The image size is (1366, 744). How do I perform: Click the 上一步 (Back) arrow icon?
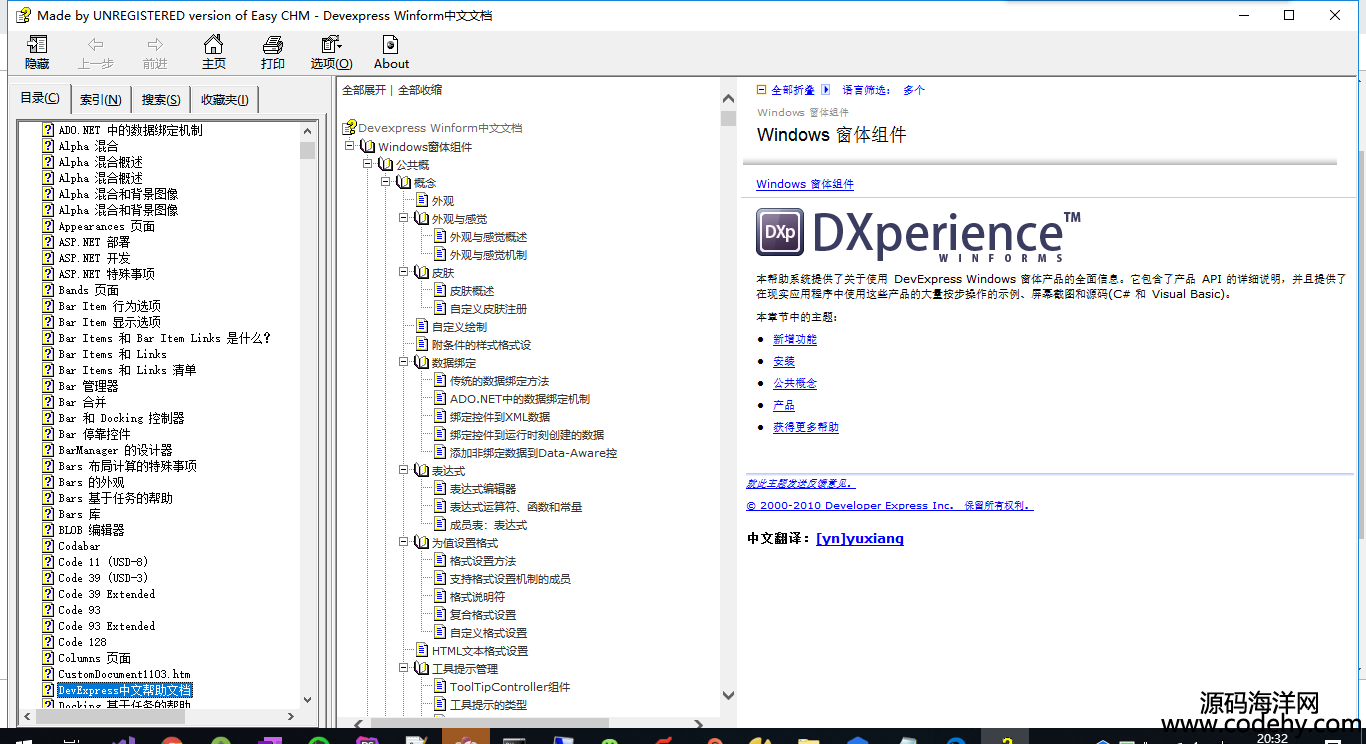(96, 44)
